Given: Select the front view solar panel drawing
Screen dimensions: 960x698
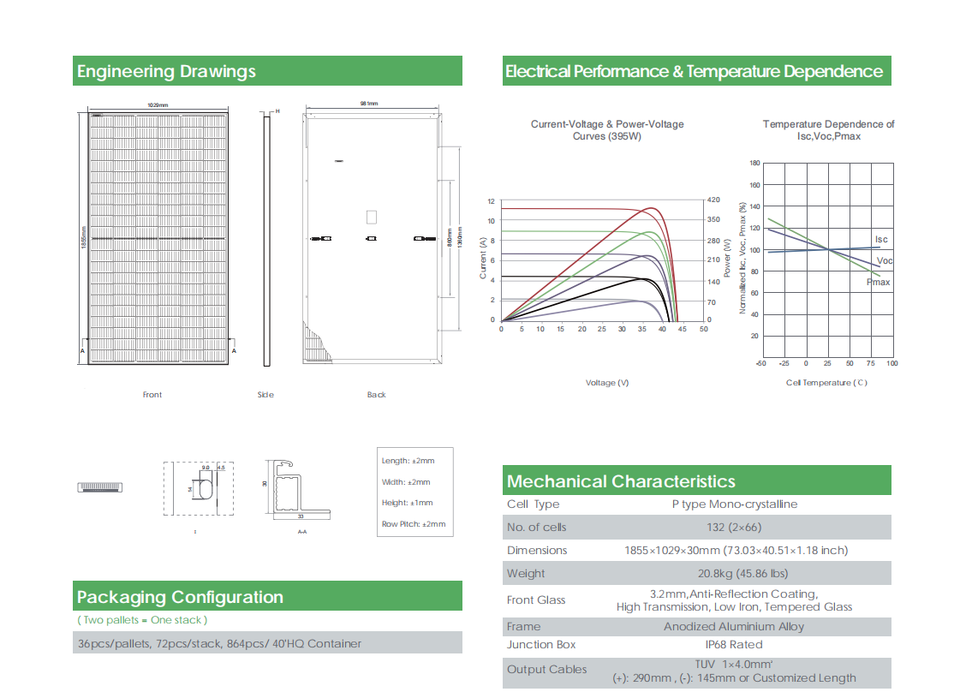Looking at the screenshot, I should pos(157,238).
